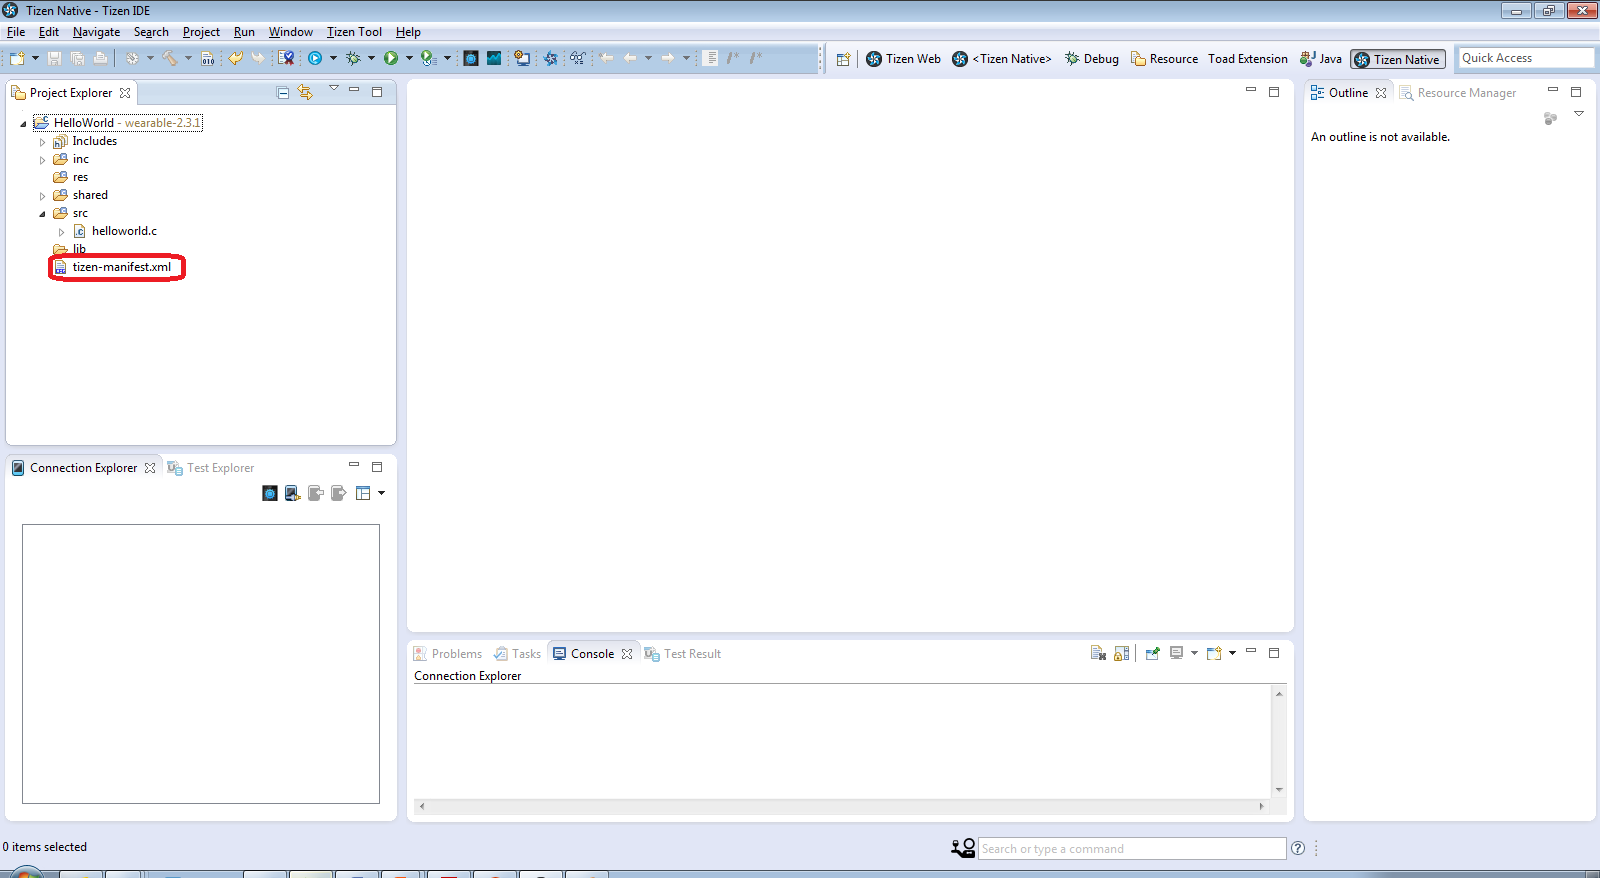Switch to Resource Manager tab
The width and height of the screenshot is (1600, 878).
1458,92
